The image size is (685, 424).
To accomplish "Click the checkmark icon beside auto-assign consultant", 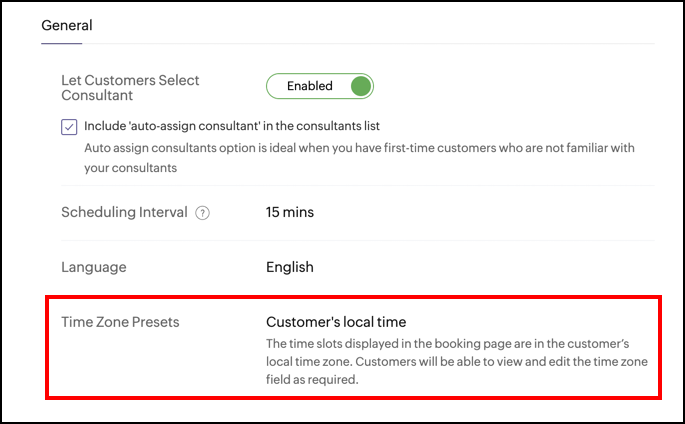I will pyautogui.click(x=69, y=127).
